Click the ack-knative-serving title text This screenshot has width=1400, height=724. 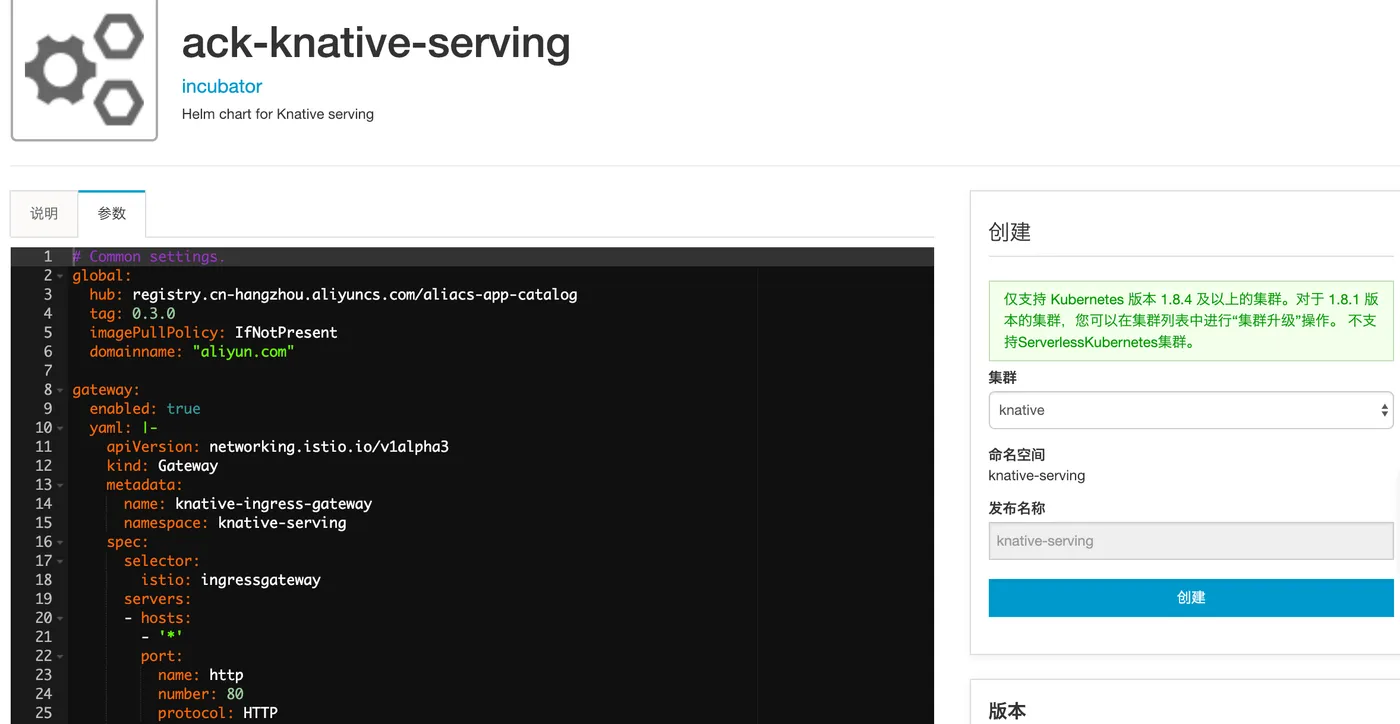376,42
